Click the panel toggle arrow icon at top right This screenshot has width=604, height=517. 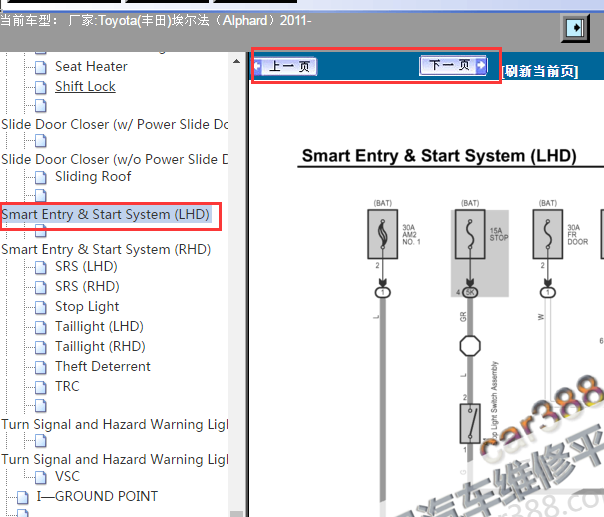coord(575,28)
